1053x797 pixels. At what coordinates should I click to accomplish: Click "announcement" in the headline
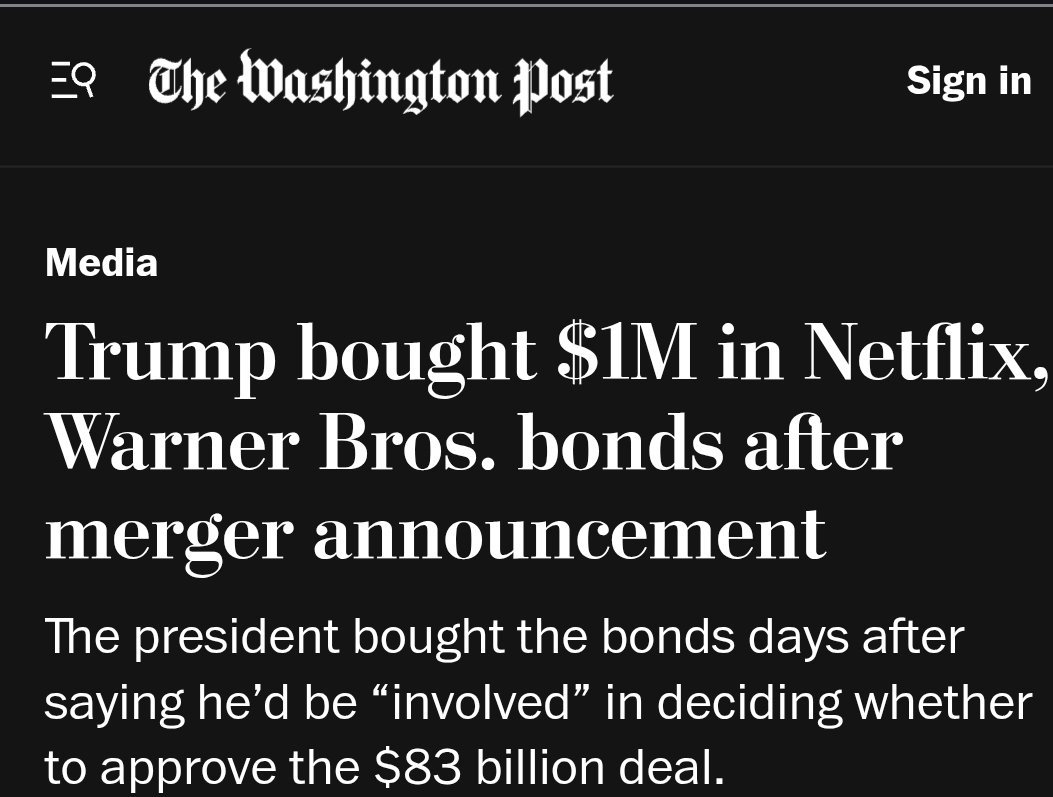pos(569,535)
